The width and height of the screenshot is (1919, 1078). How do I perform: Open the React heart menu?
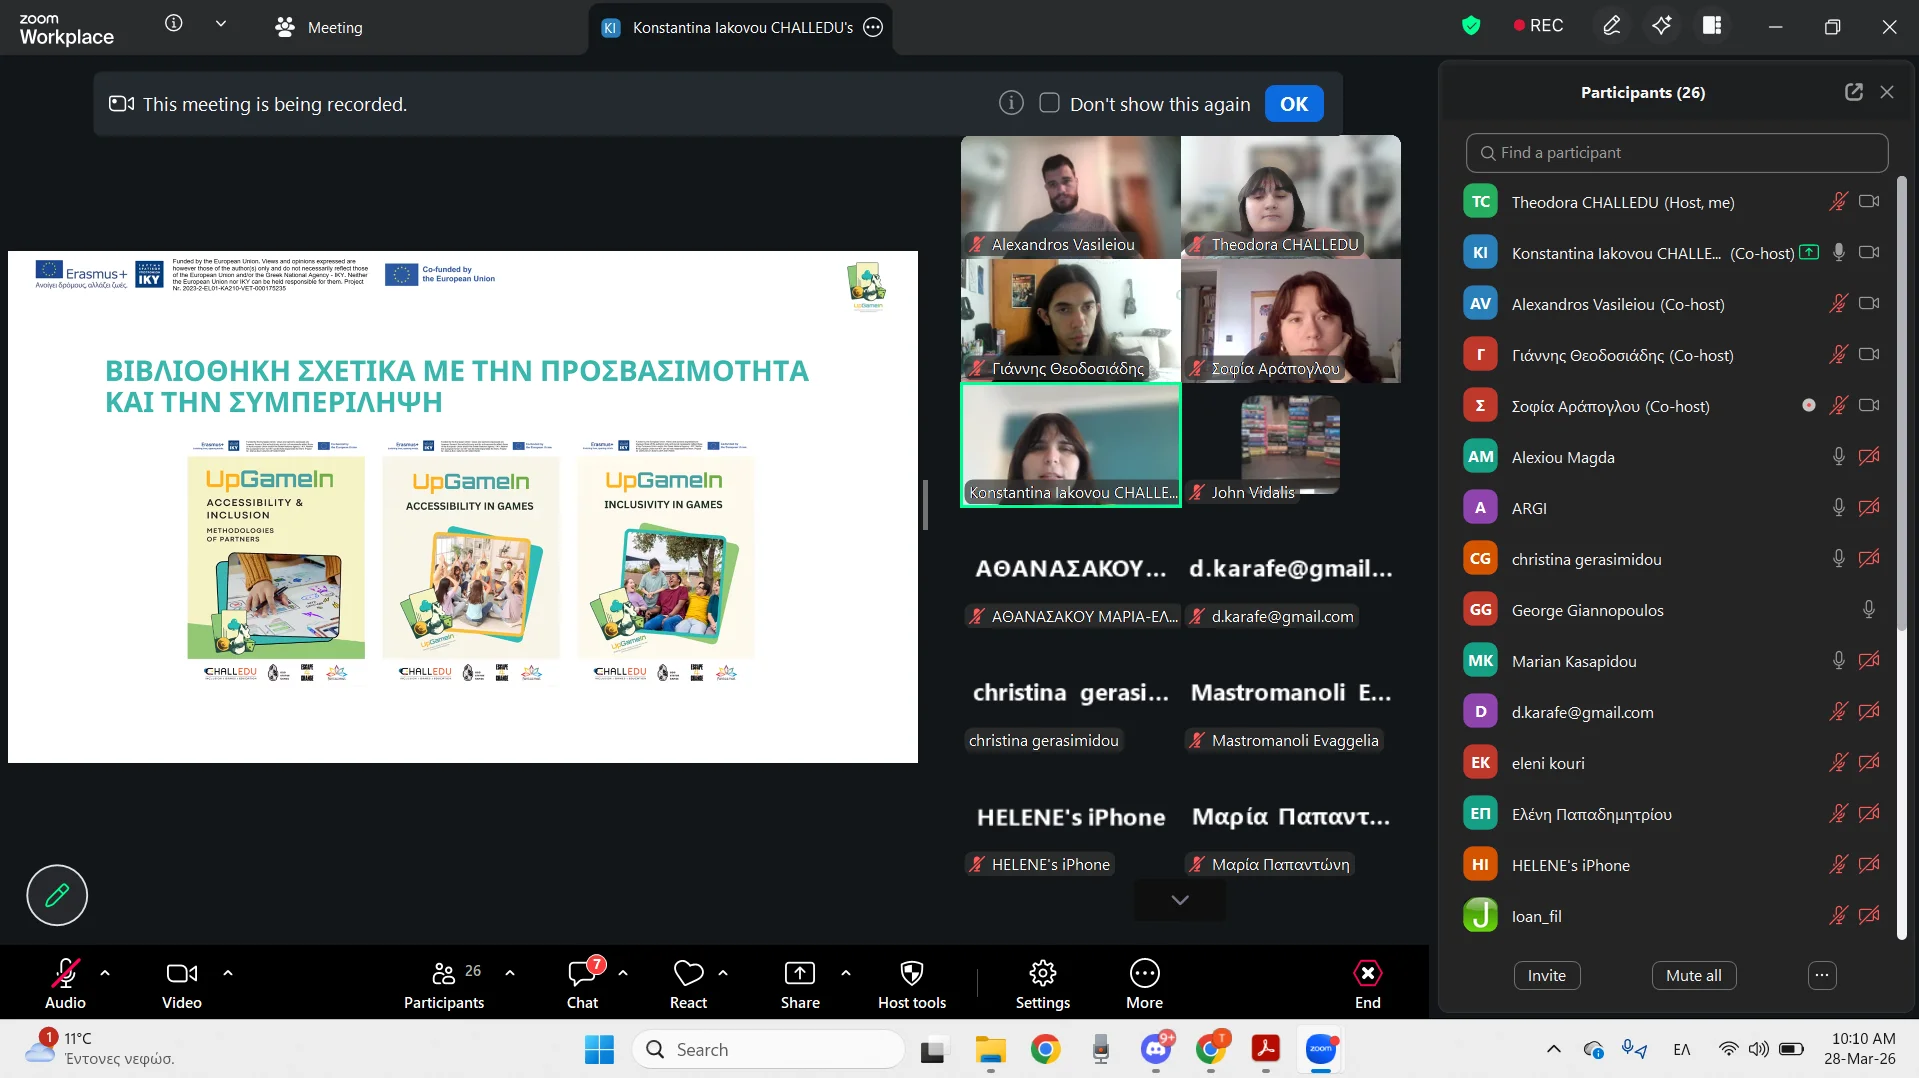coord(688,983)
